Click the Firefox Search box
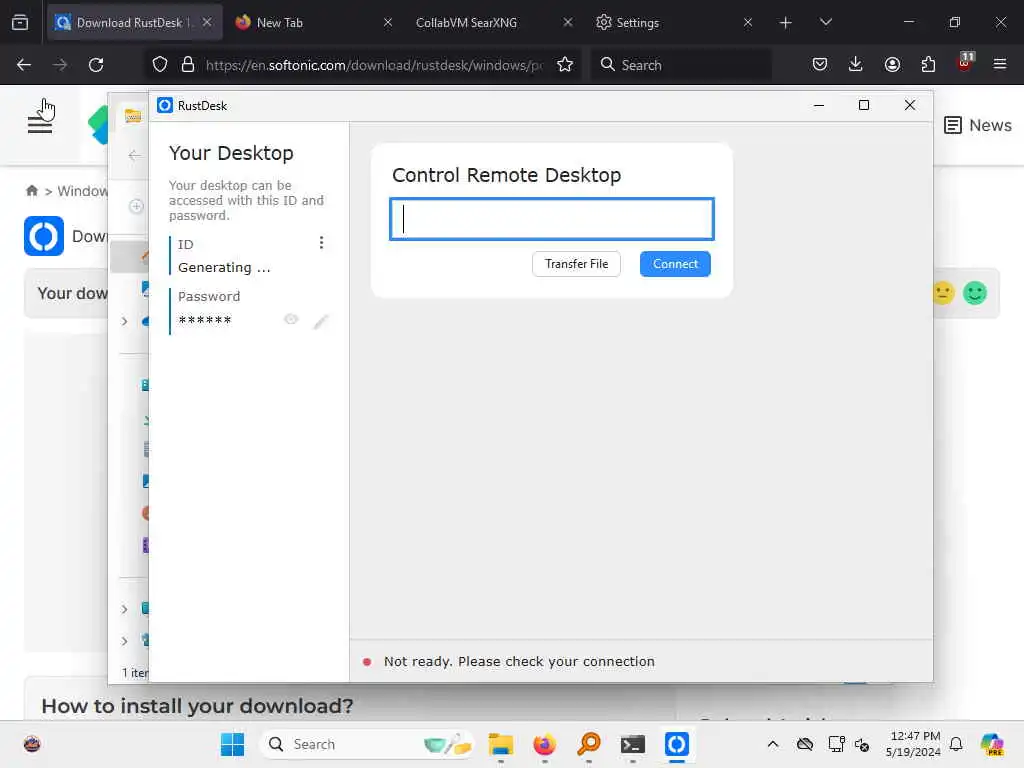1024x768 pixels. point(681,65)
